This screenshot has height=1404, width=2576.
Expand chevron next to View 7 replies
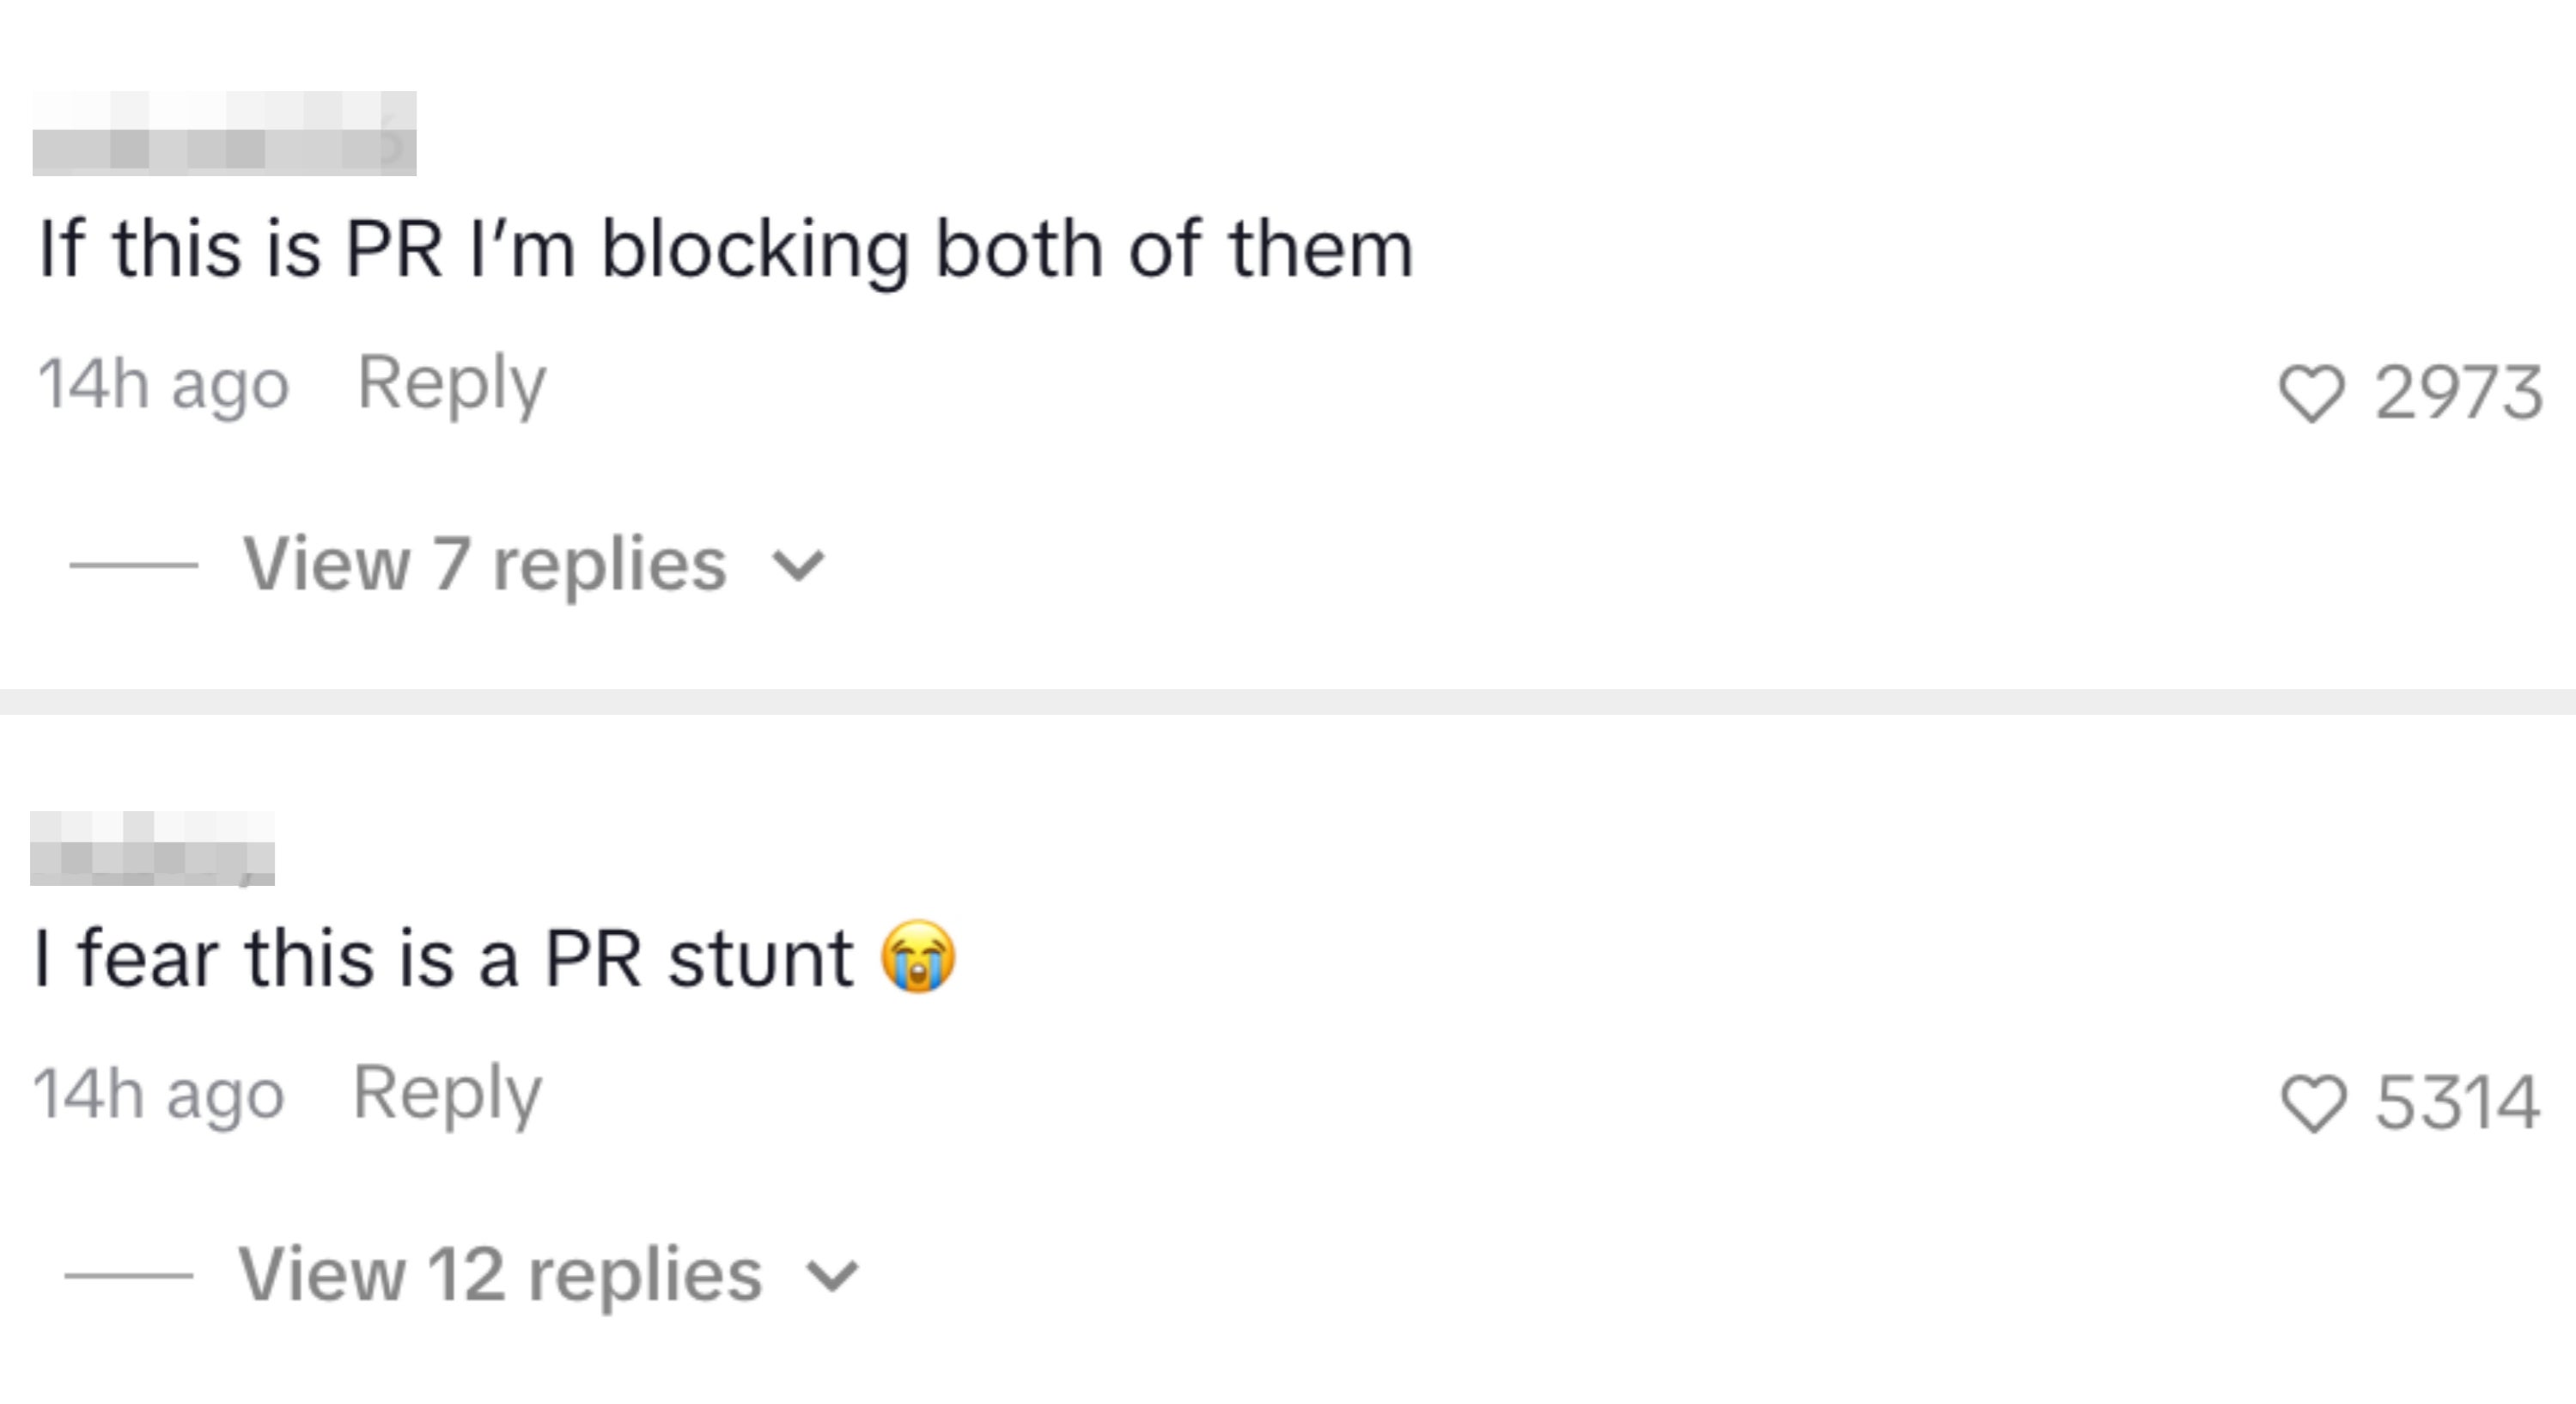click(x=799, y=566)
